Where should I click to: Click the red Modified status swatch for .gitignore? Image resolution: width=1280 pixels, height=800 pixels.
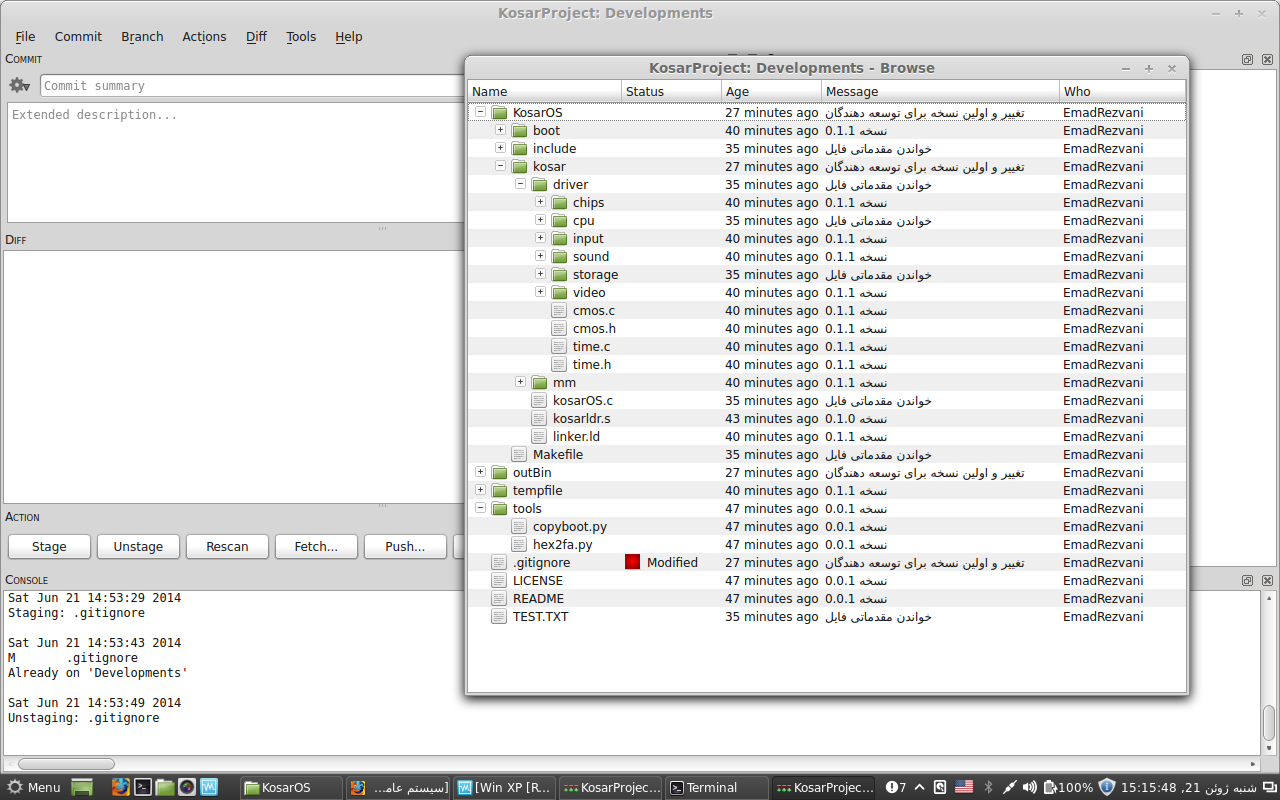tap(632, 562)
